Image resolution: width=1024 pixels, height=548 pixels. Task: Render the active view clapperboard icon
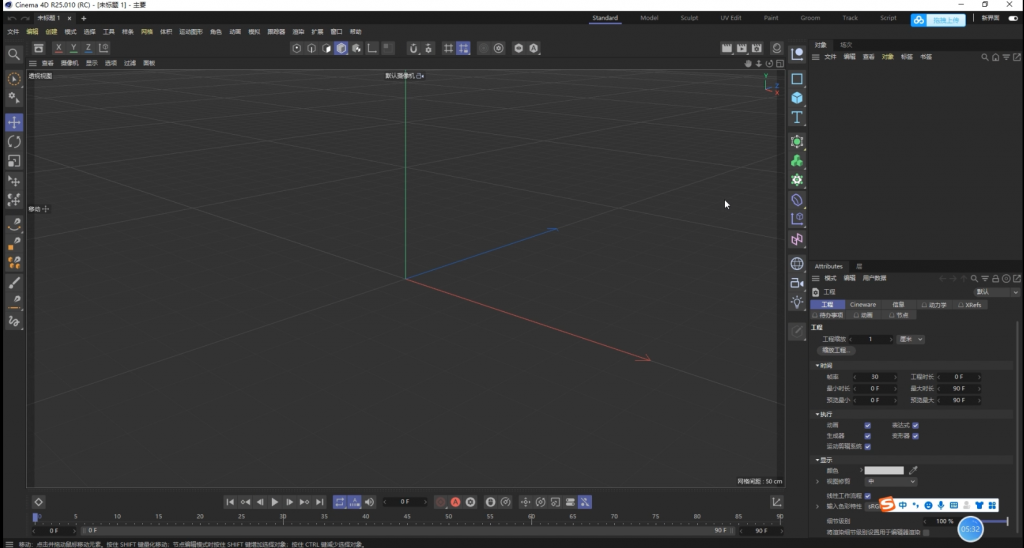click(726, 48)
